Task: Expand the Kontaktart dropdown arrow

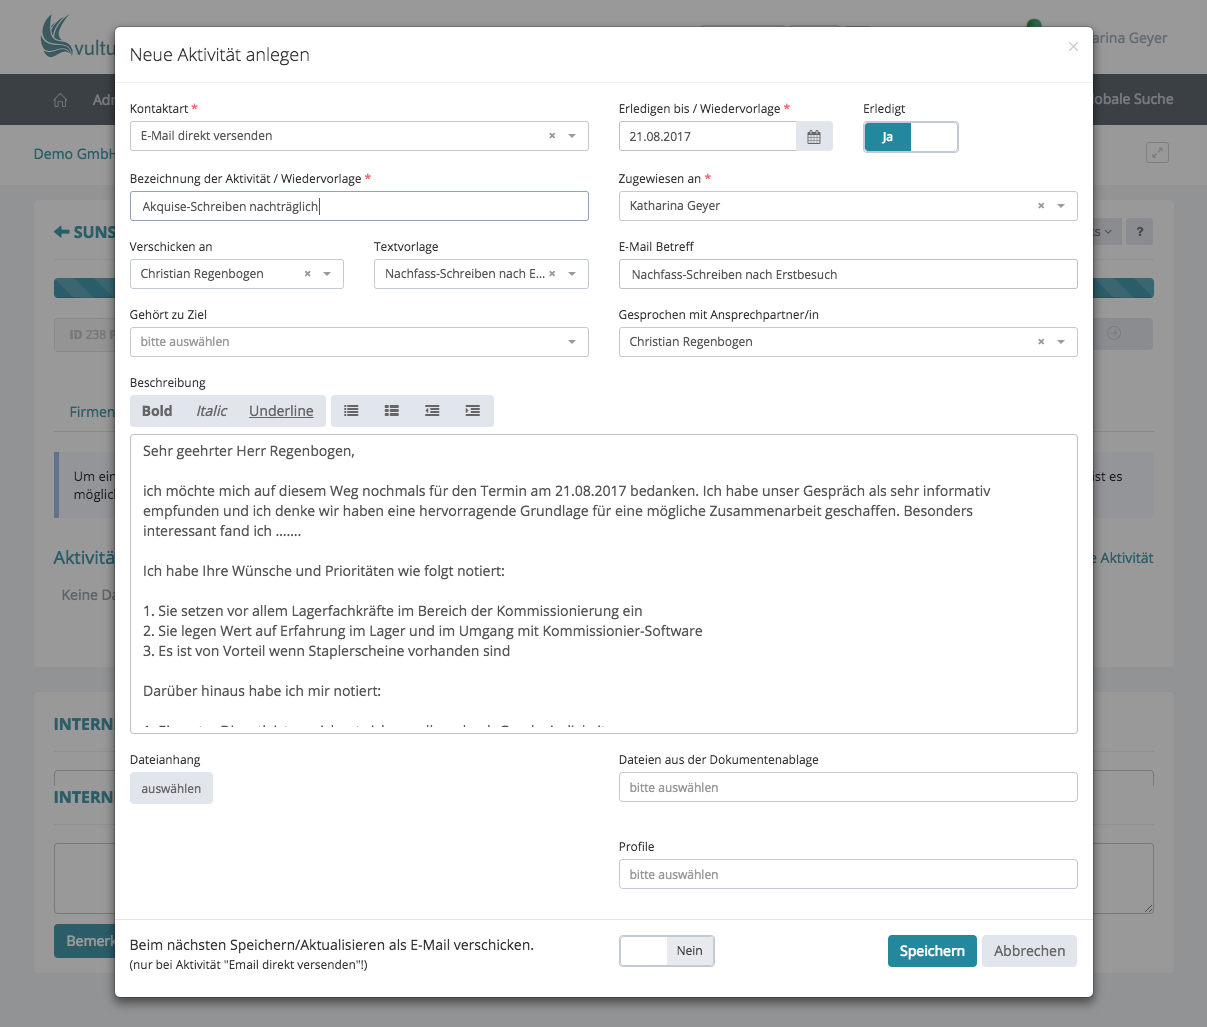Action: pyautogui.click(x=572, y=136)
